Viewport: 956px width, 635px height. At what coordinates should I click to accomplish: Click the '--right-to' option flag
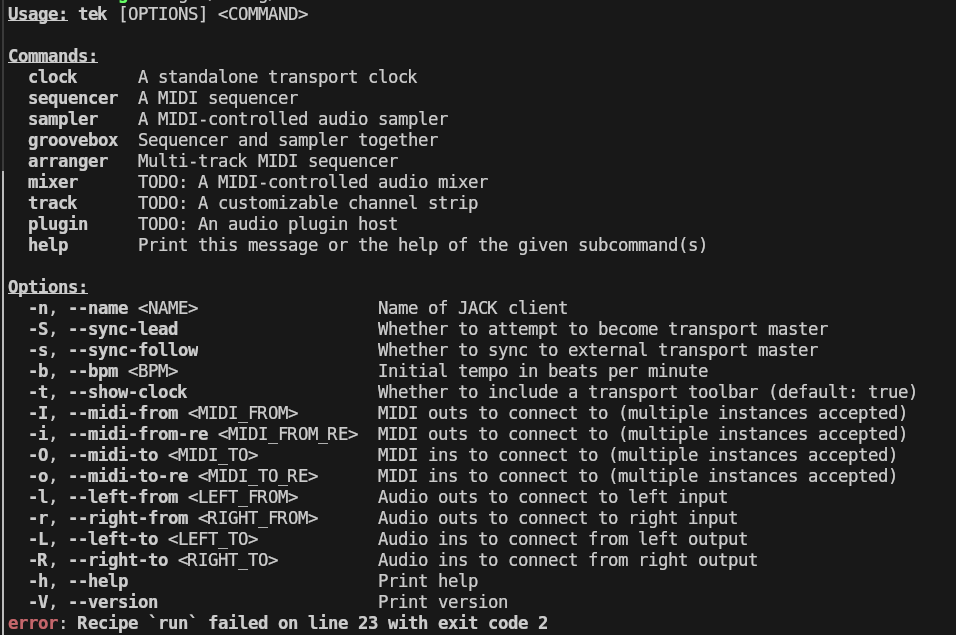click(118, 561)
